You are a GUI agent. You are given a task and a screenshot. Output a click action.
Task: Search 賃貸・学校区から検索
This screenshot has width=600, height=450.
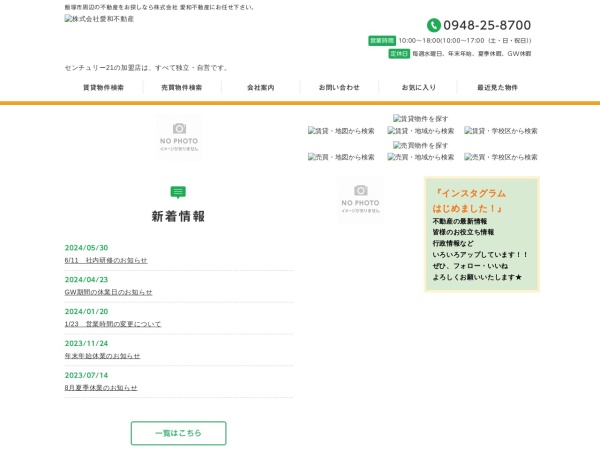pyautogui.click(x=501, y=131)
